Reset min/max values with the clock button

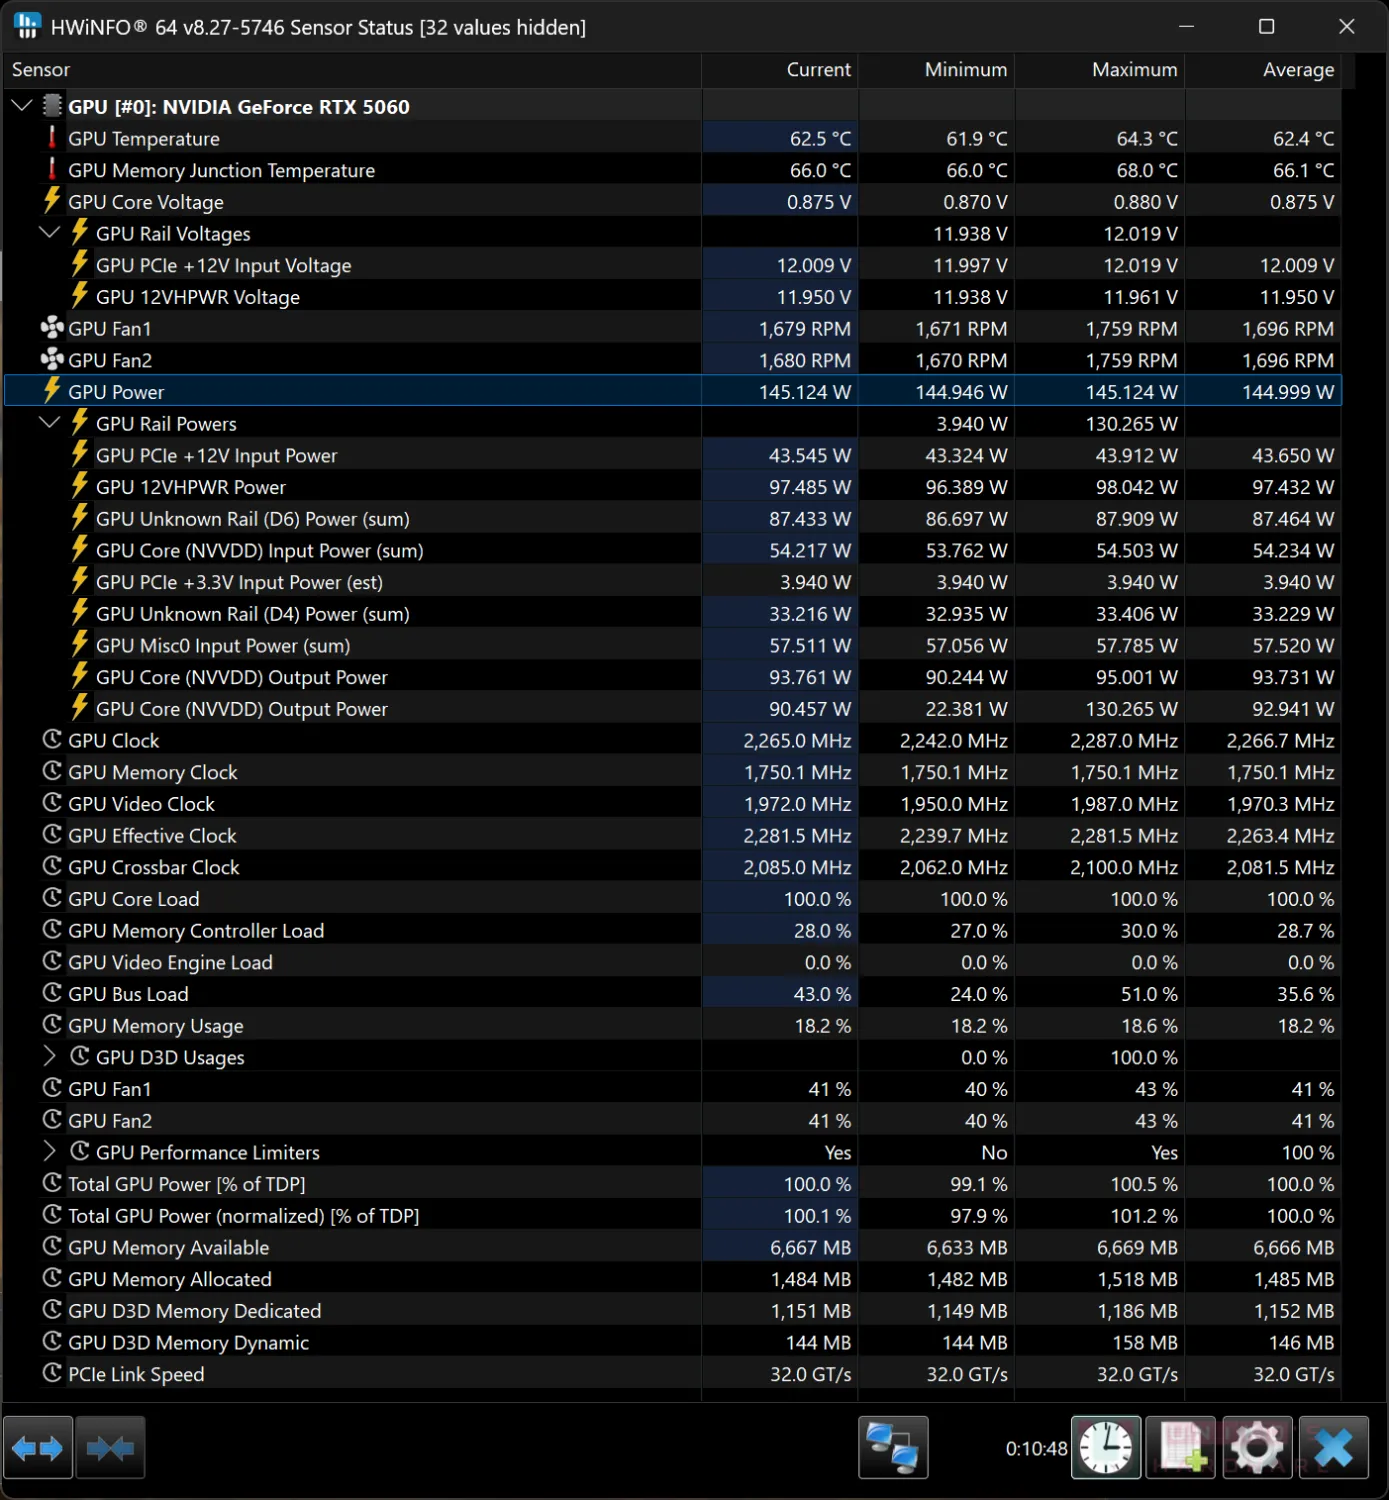click(x=1105, y=1447)
